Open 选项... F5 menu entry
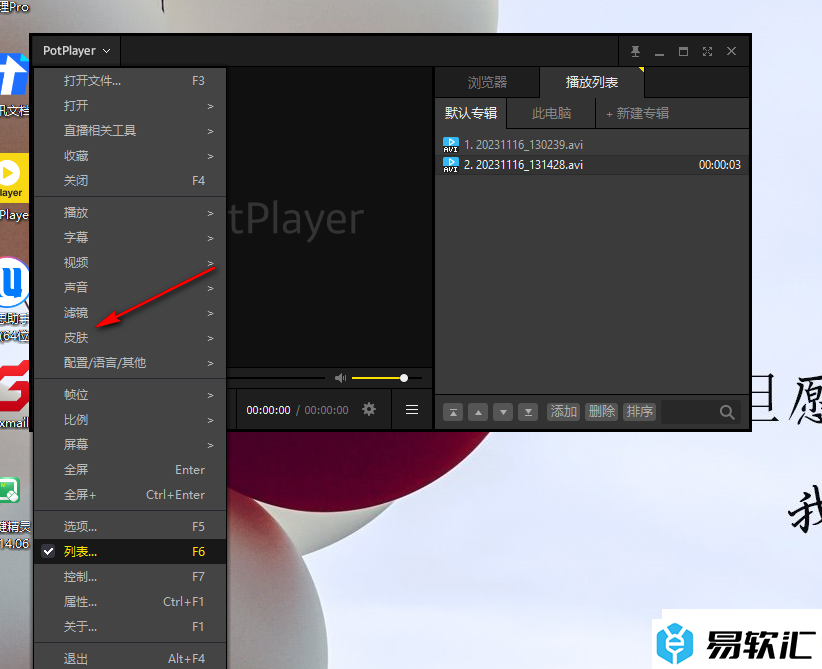 pos(130,526)
